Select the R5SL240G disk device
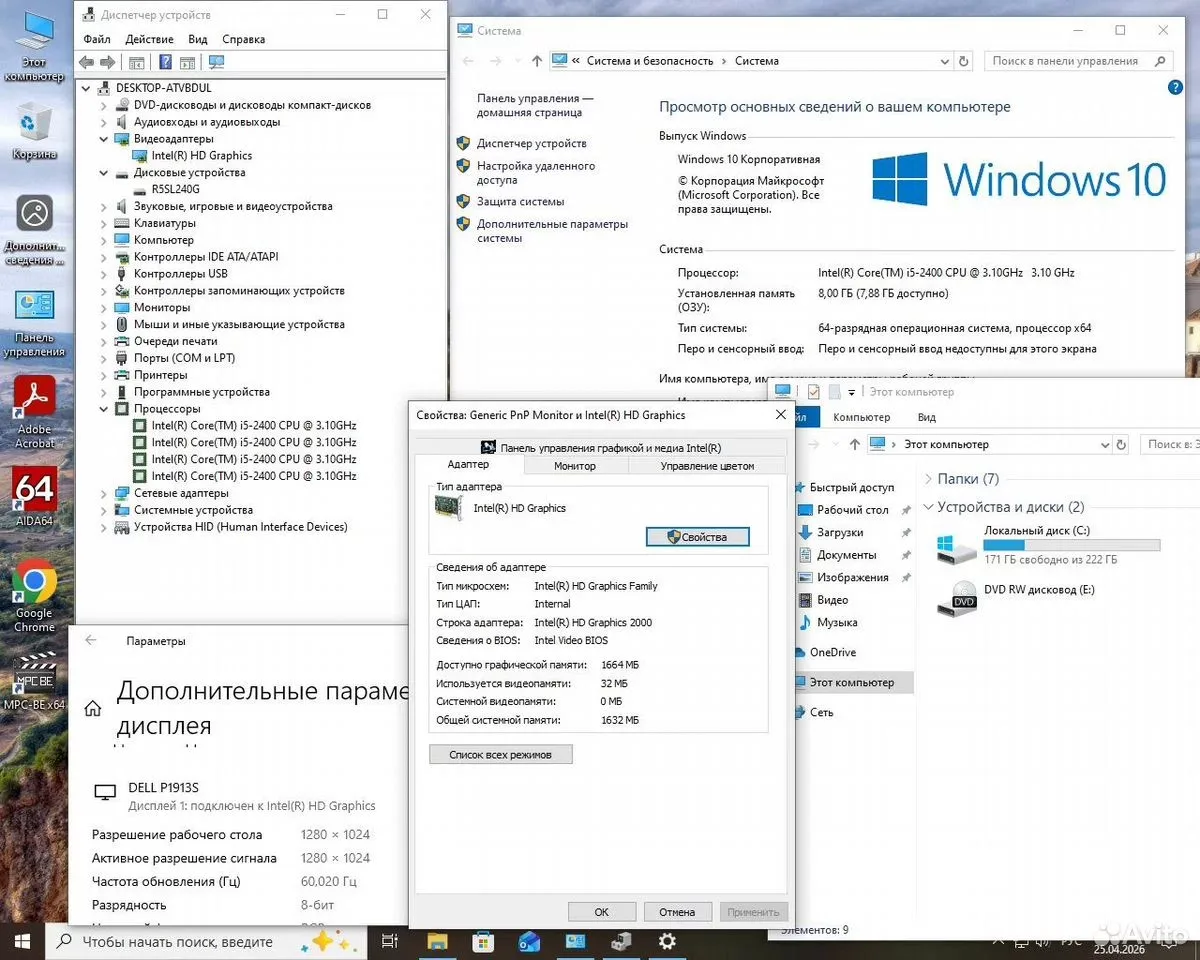 pos(176,189)
